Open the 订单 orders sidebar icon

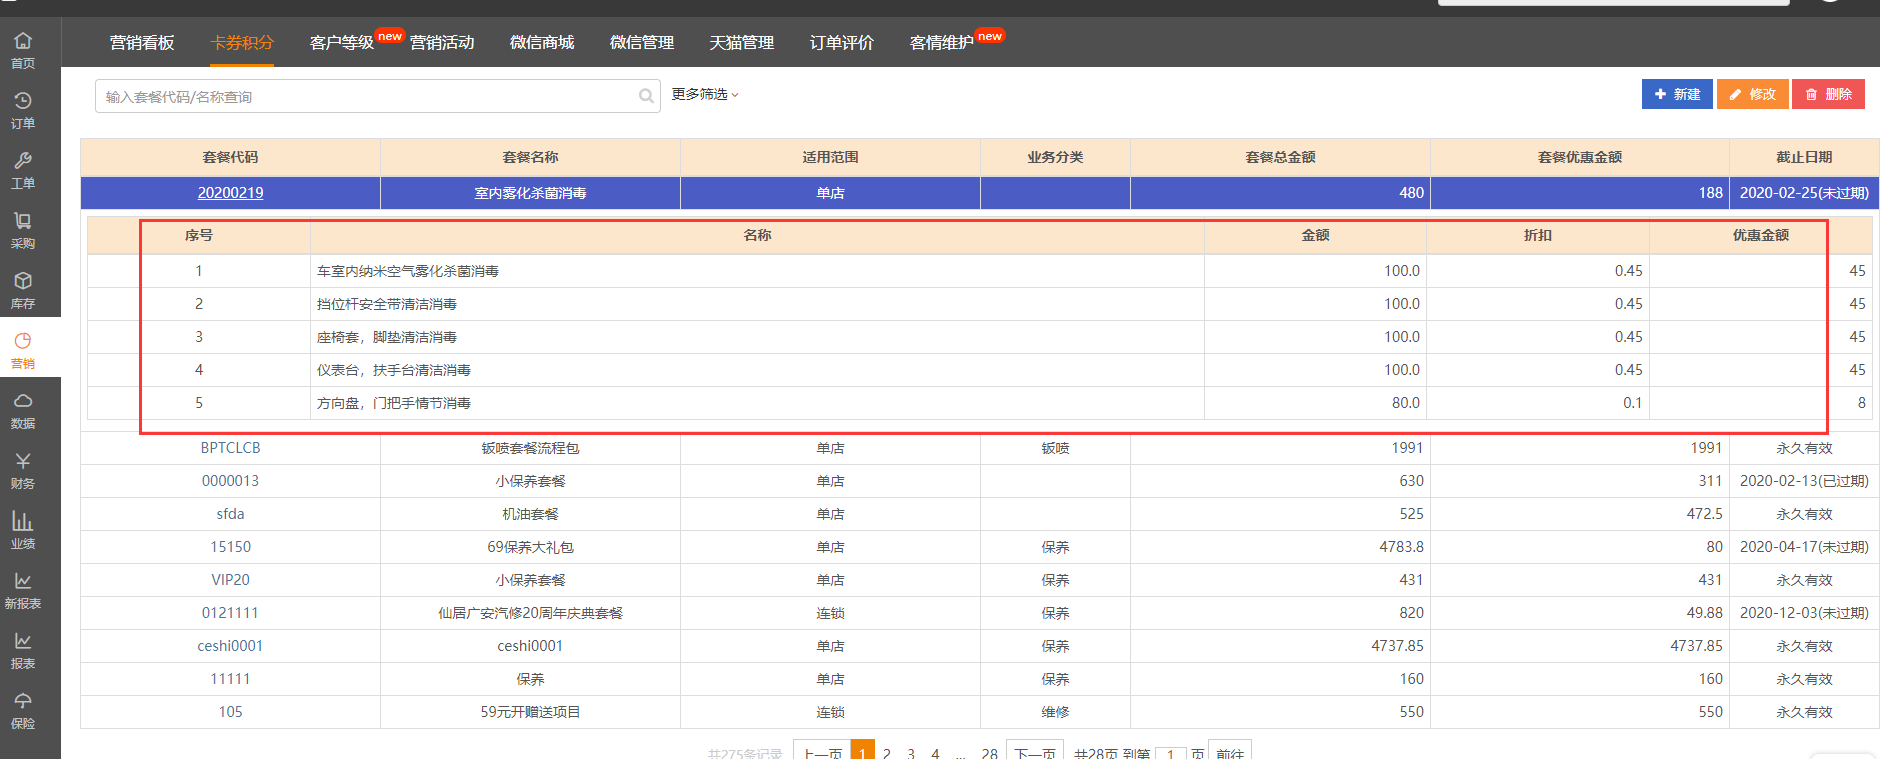click(23, 109)
